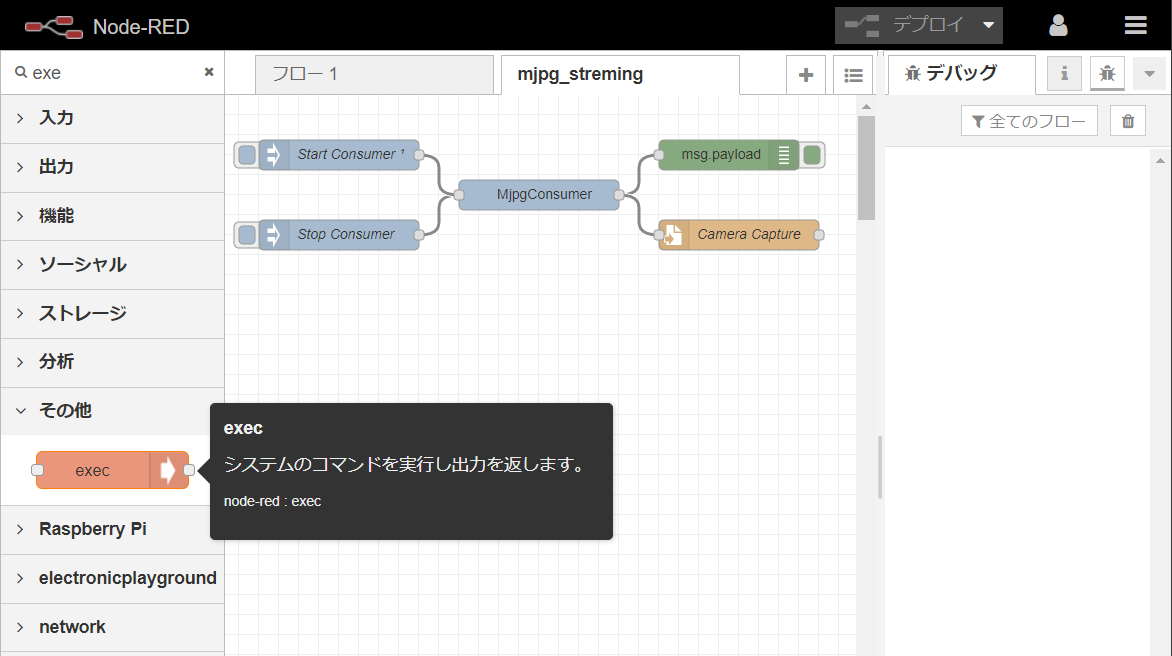Select the Stop Consumer node

click(x=339, y=235)
